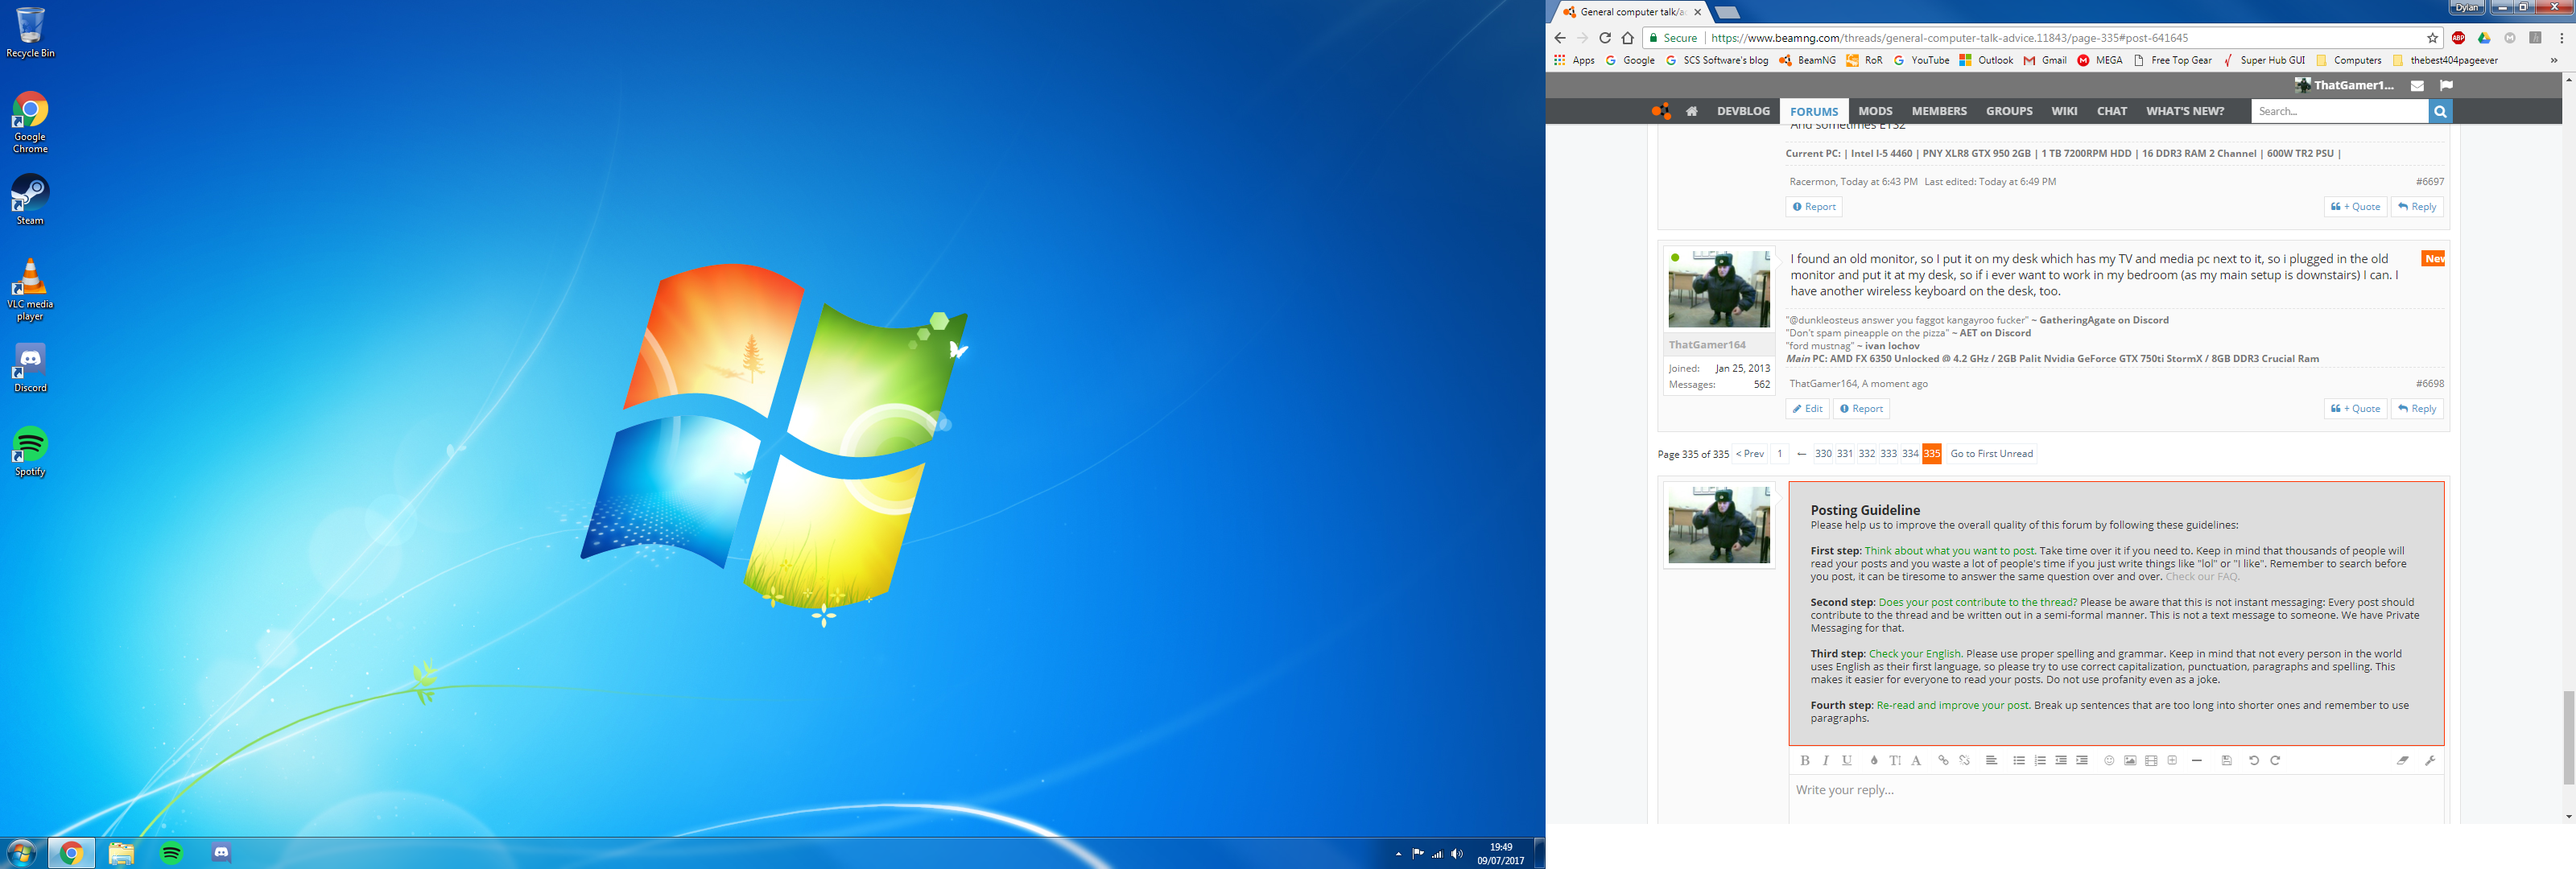Insert a link using the chain icon
The image size is (2576, 869).
[1943, 760]
